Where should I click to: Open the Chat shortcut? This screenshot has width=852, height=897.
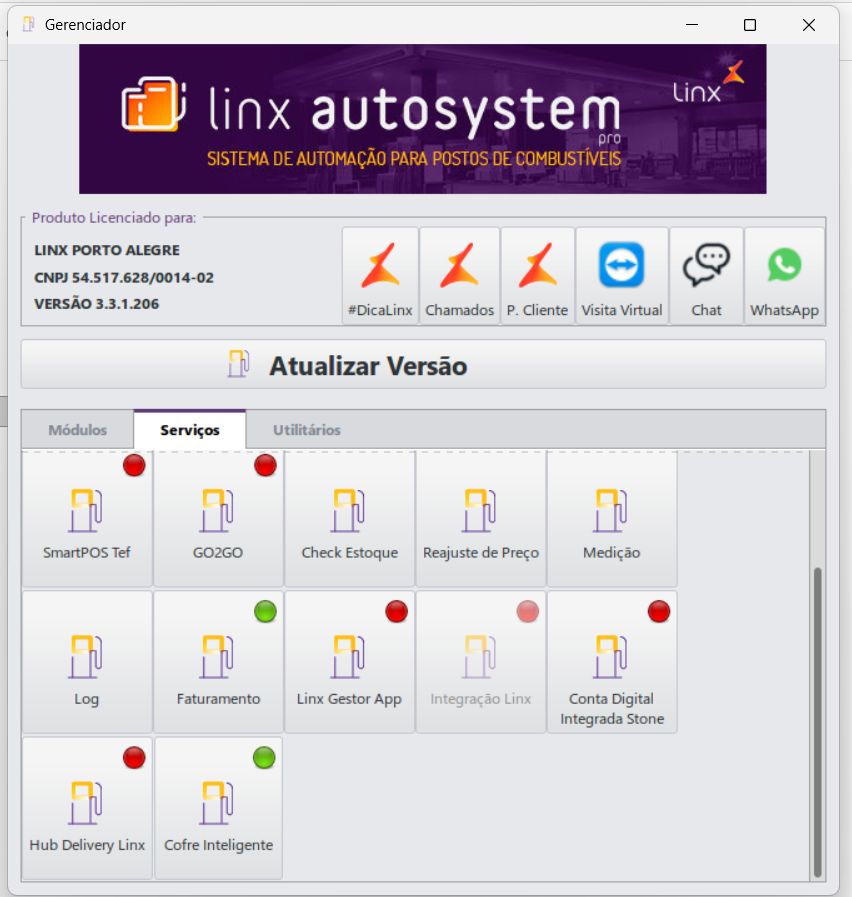706,276
